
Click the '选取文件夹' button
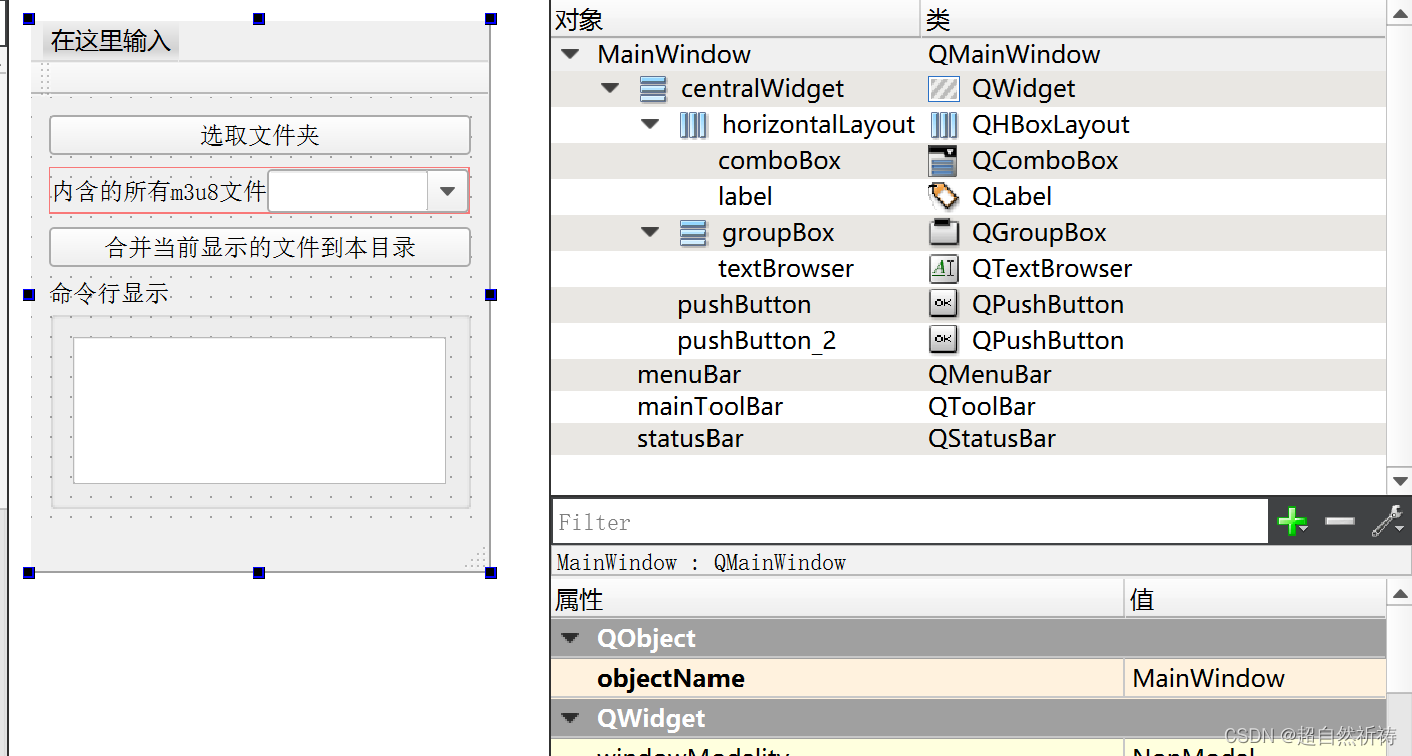[x=260, y=135]
